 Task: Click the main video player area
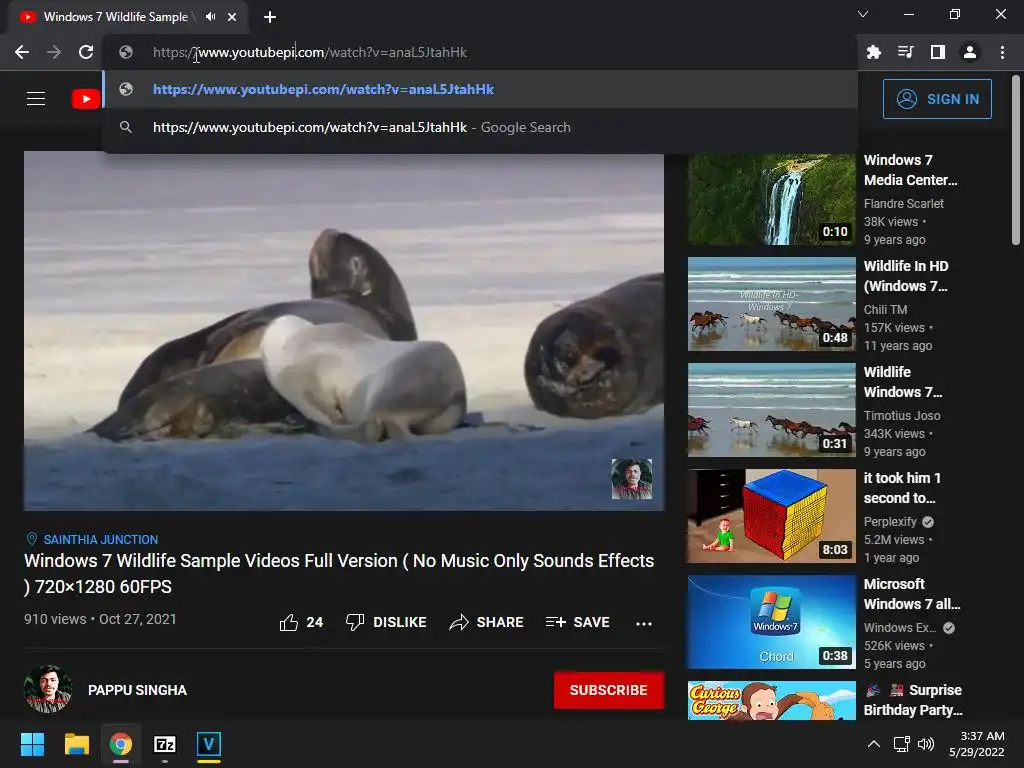point(344,331)
